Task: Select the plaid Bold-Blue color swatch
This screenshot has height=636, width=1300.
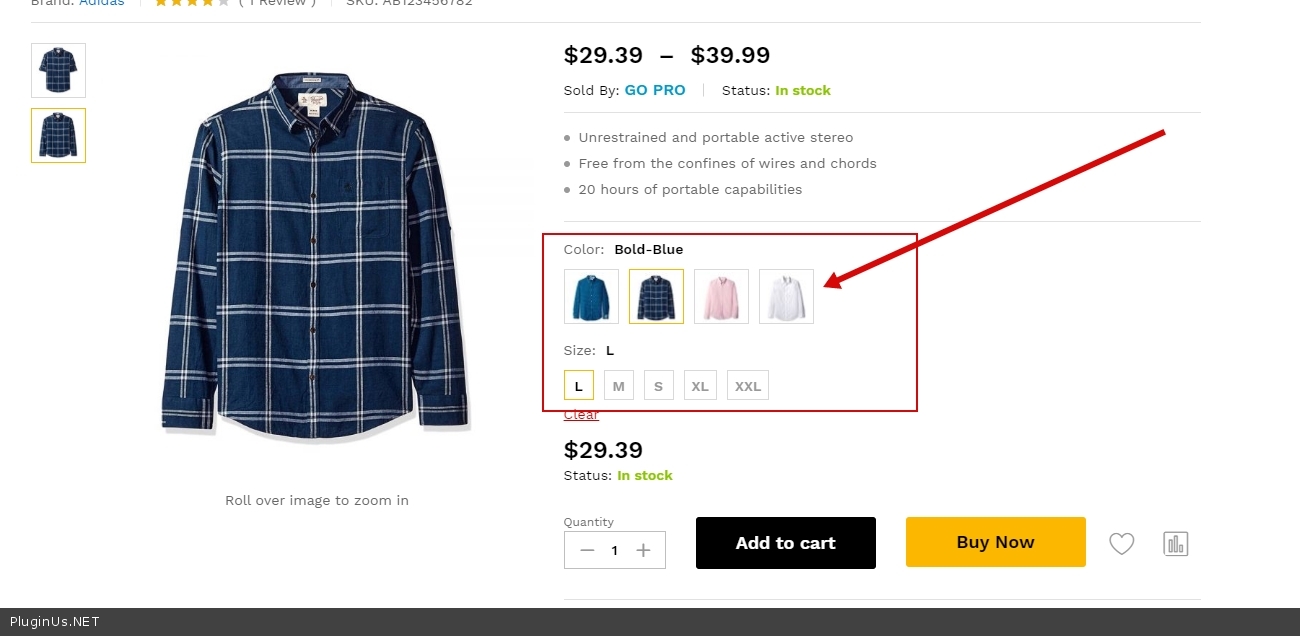Action: 656,296
